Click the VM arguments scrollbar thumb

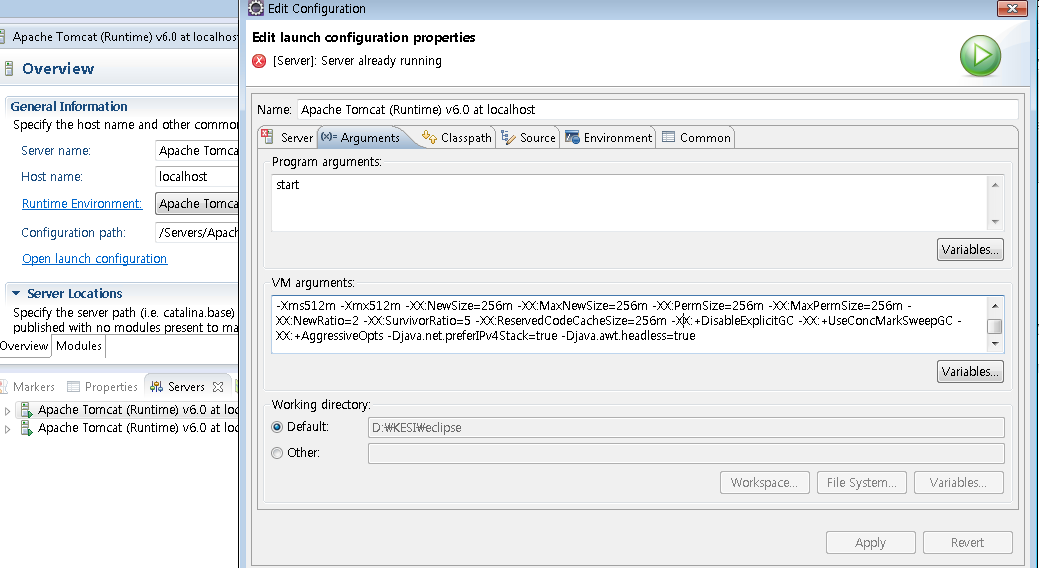(x=995, y=326)
